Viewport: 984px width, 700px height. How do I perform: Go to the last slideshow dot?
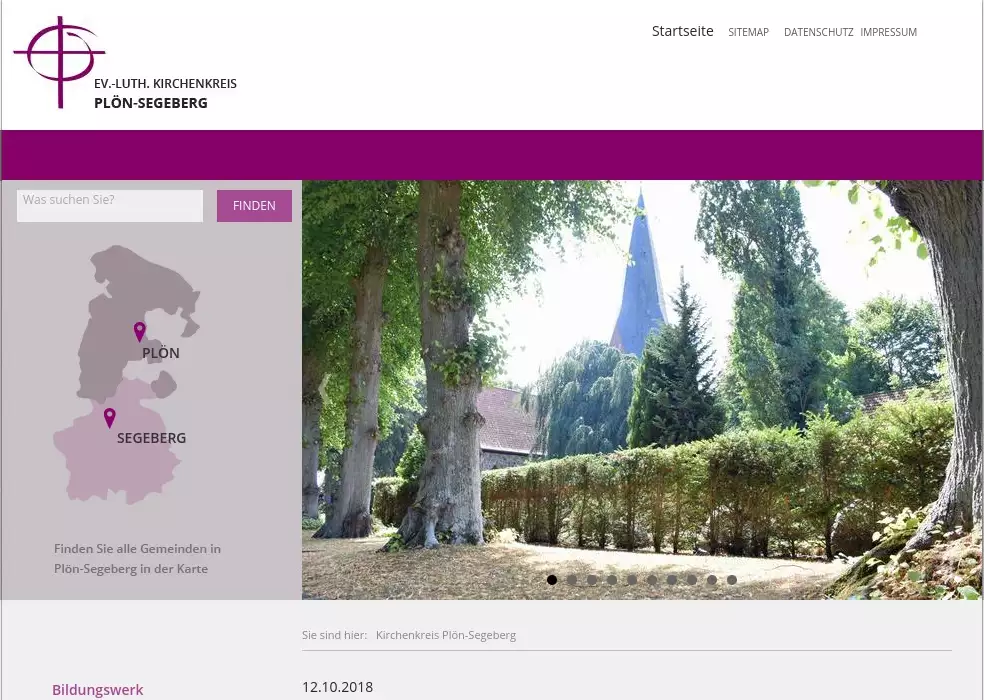coord(732,580)
